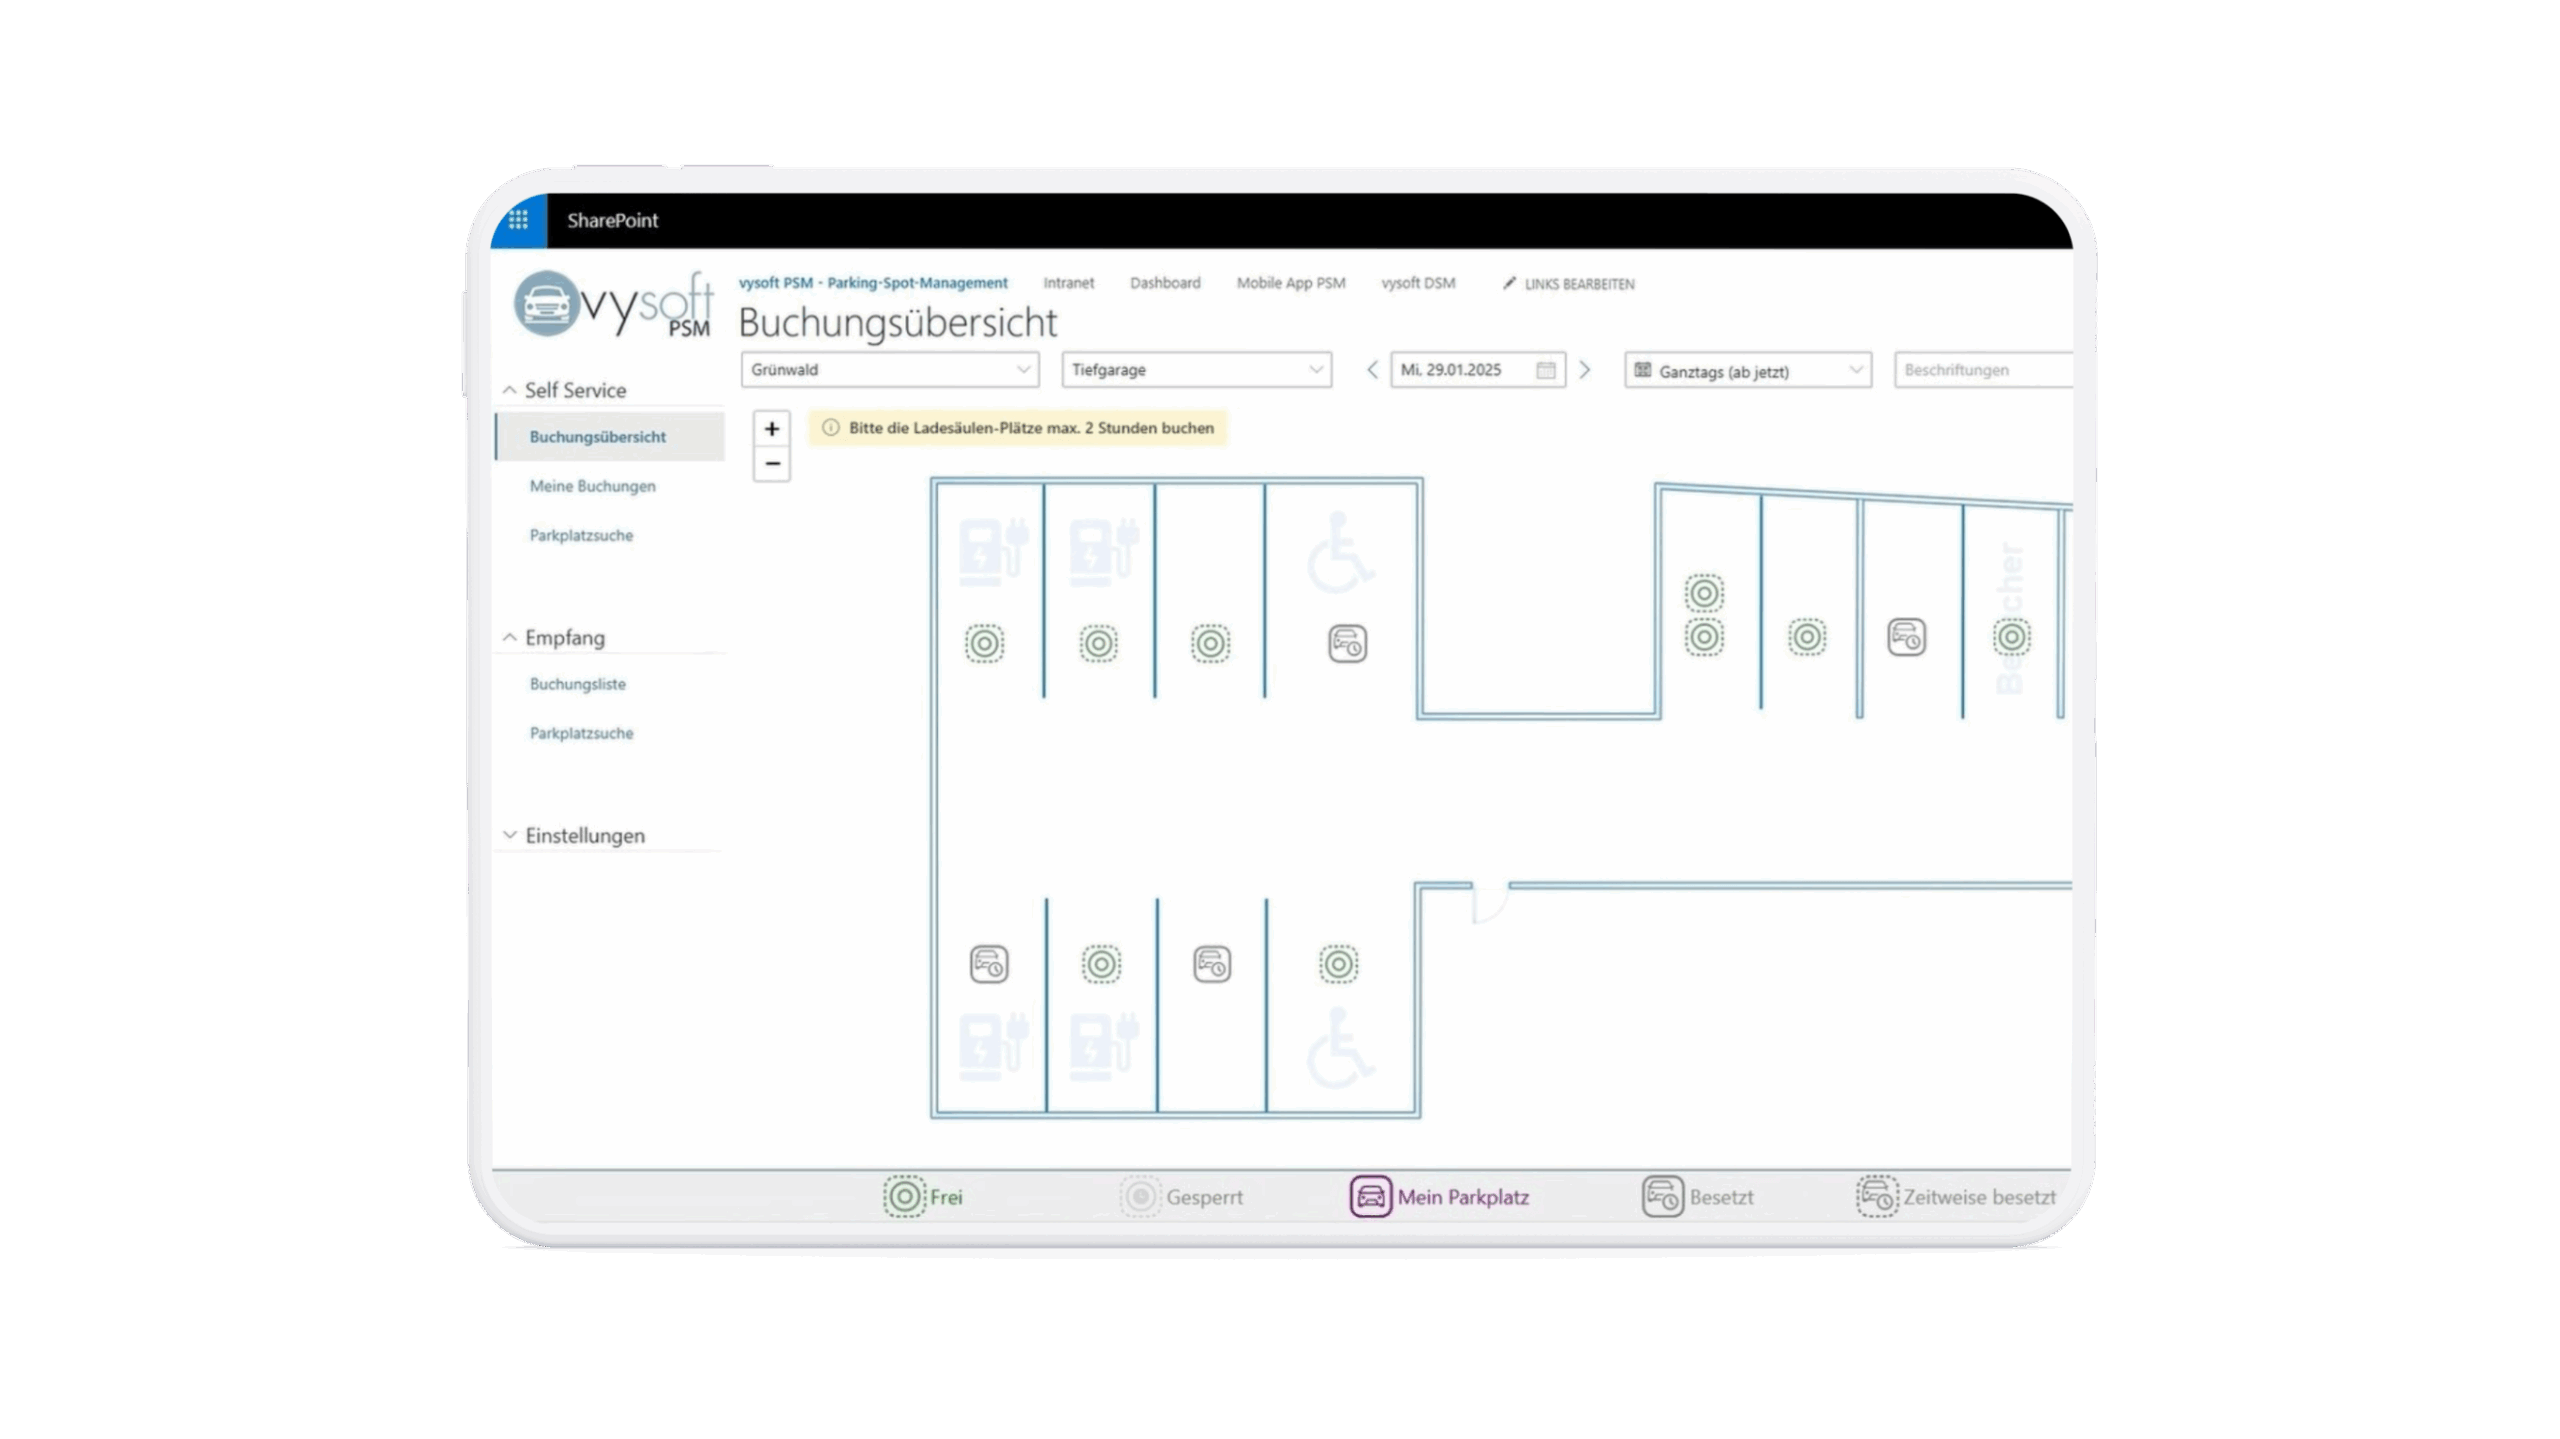The width and height of the screenshot is (2560, 1439).
Task: Open the Grünwald location dropdown
Action: coord(889,370)
